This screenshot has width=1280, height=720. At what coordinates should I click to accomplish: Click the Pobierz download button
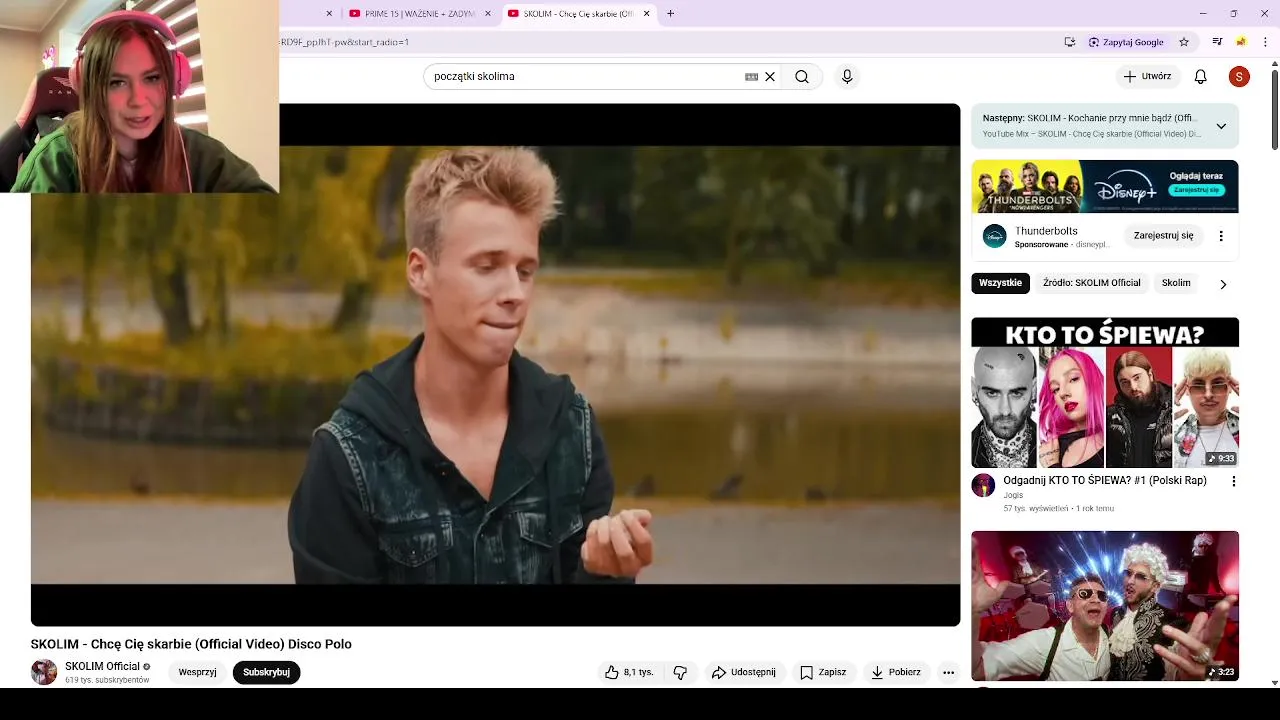(x=895, y=672)
